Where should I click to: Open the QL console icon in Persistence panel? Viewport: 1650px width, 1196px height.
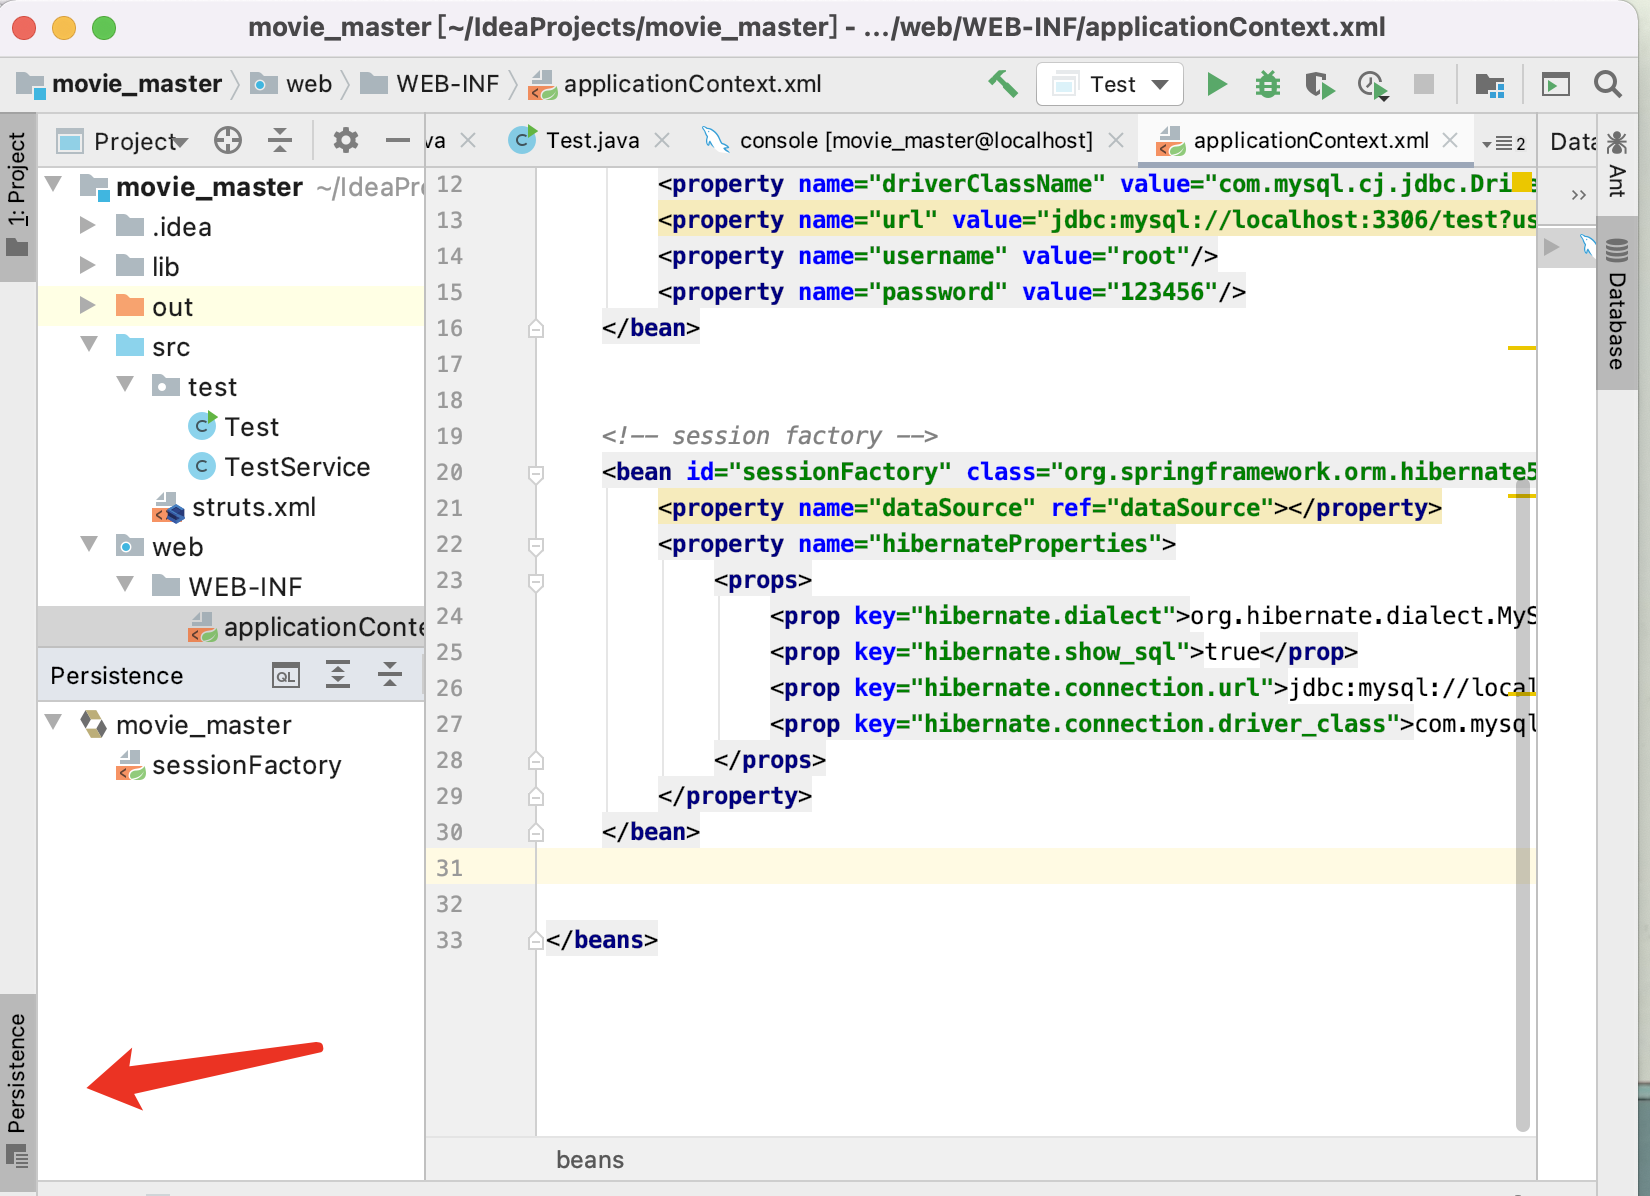pos(286,675)
